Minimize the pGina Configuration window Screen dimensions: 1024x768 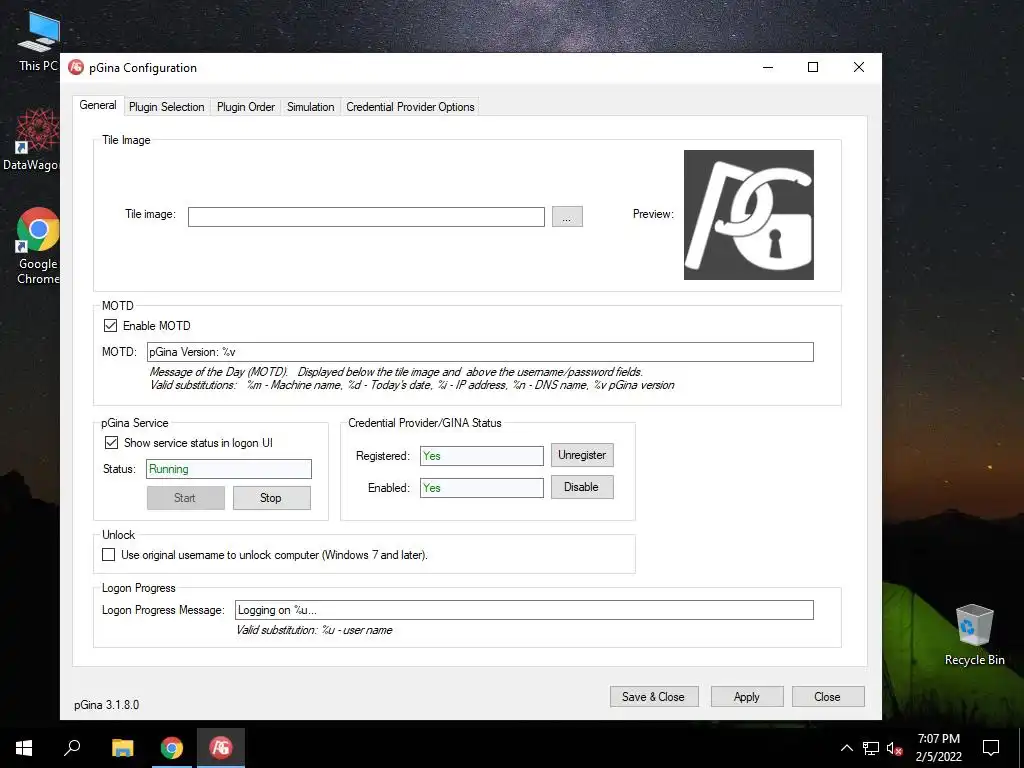point(768,67)
